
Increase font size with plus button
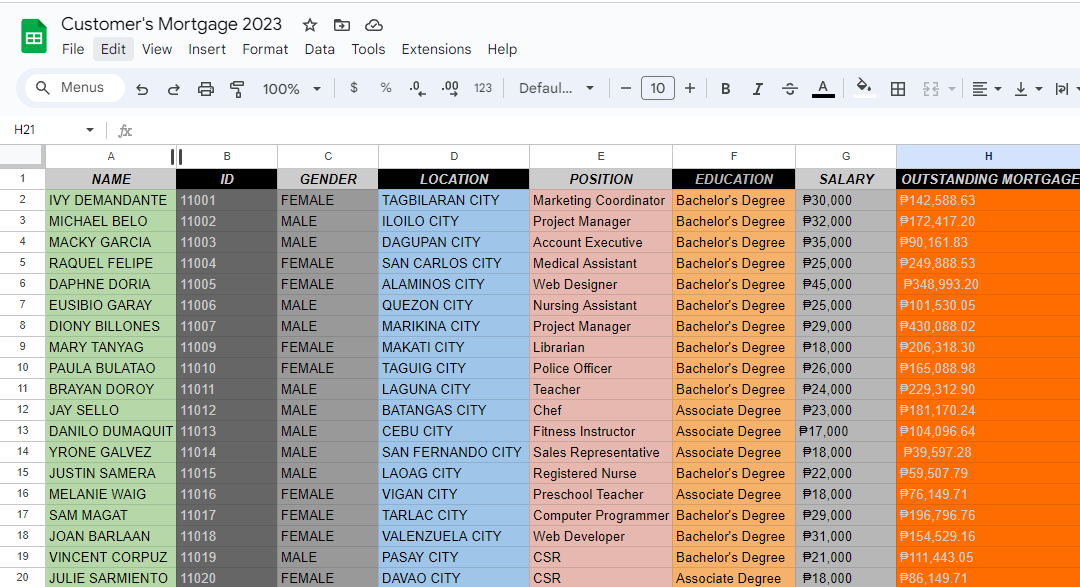[x=689, y=88]
